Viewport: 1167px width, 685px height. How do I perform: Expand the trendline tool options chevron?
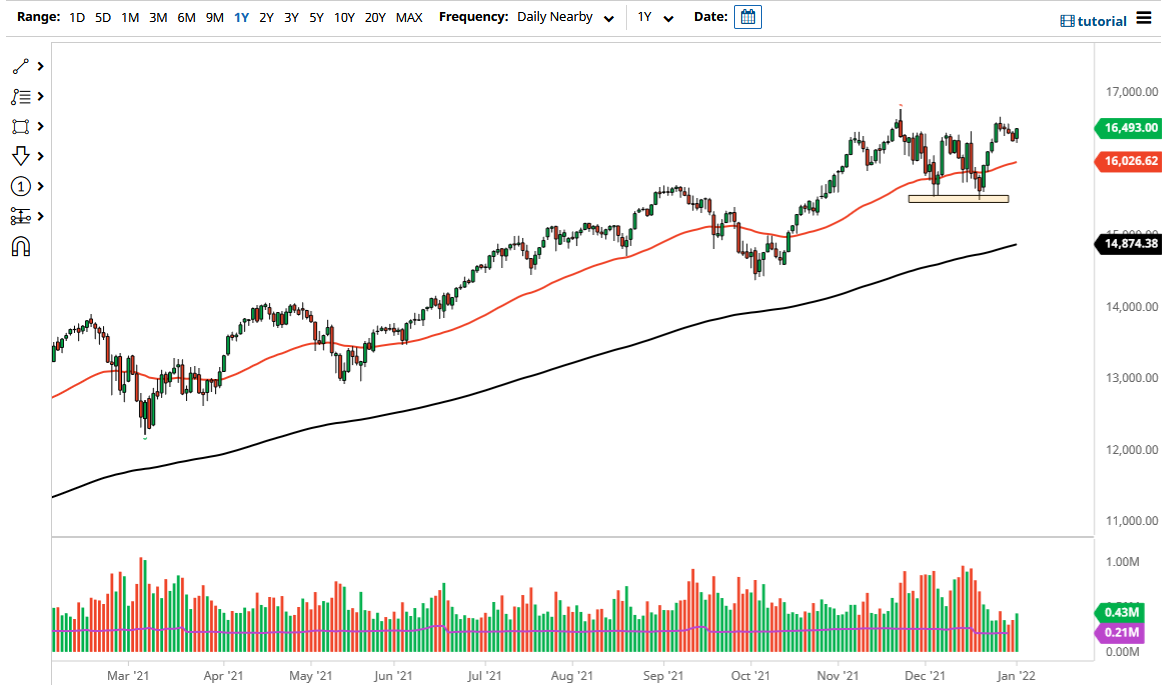(40, 65)
